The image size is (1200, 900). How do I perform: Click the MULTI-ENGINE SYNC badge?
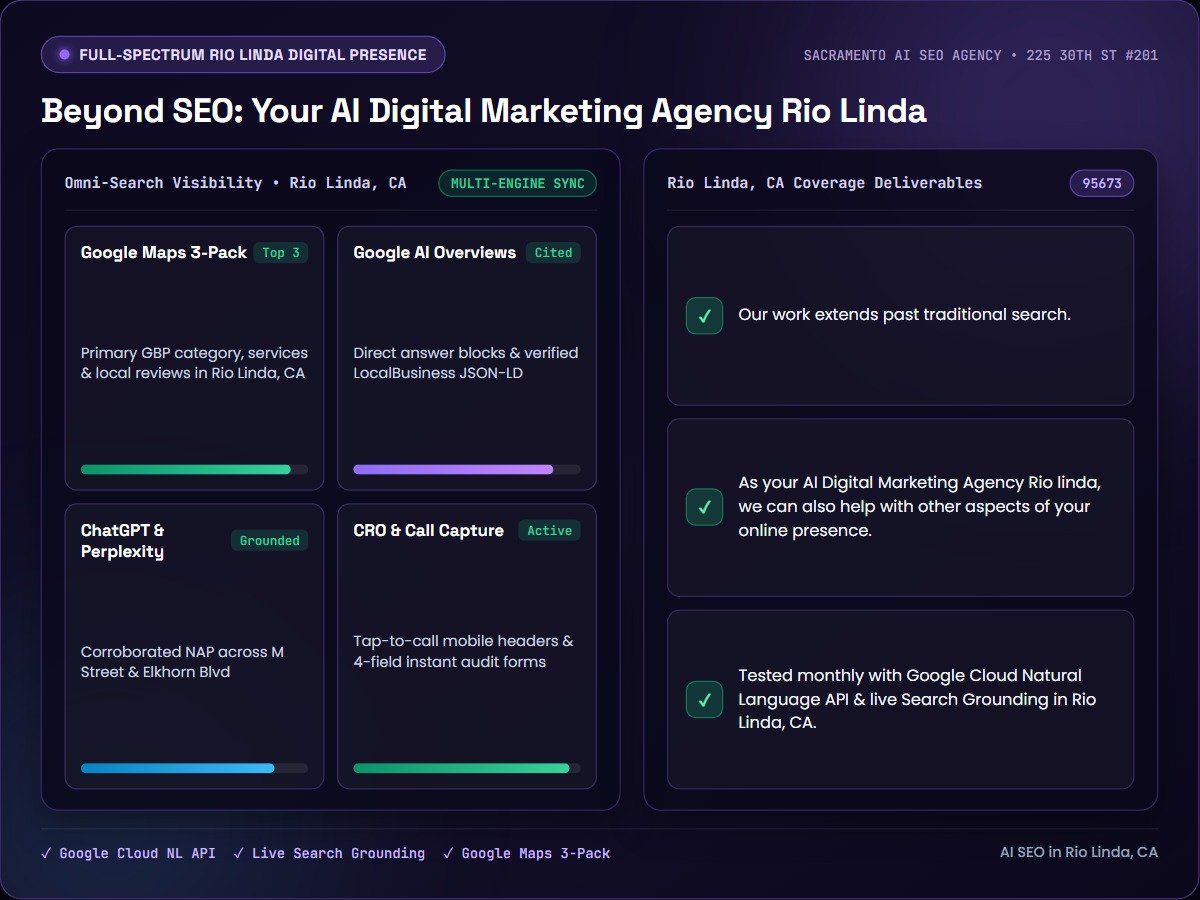pos(518,183)
